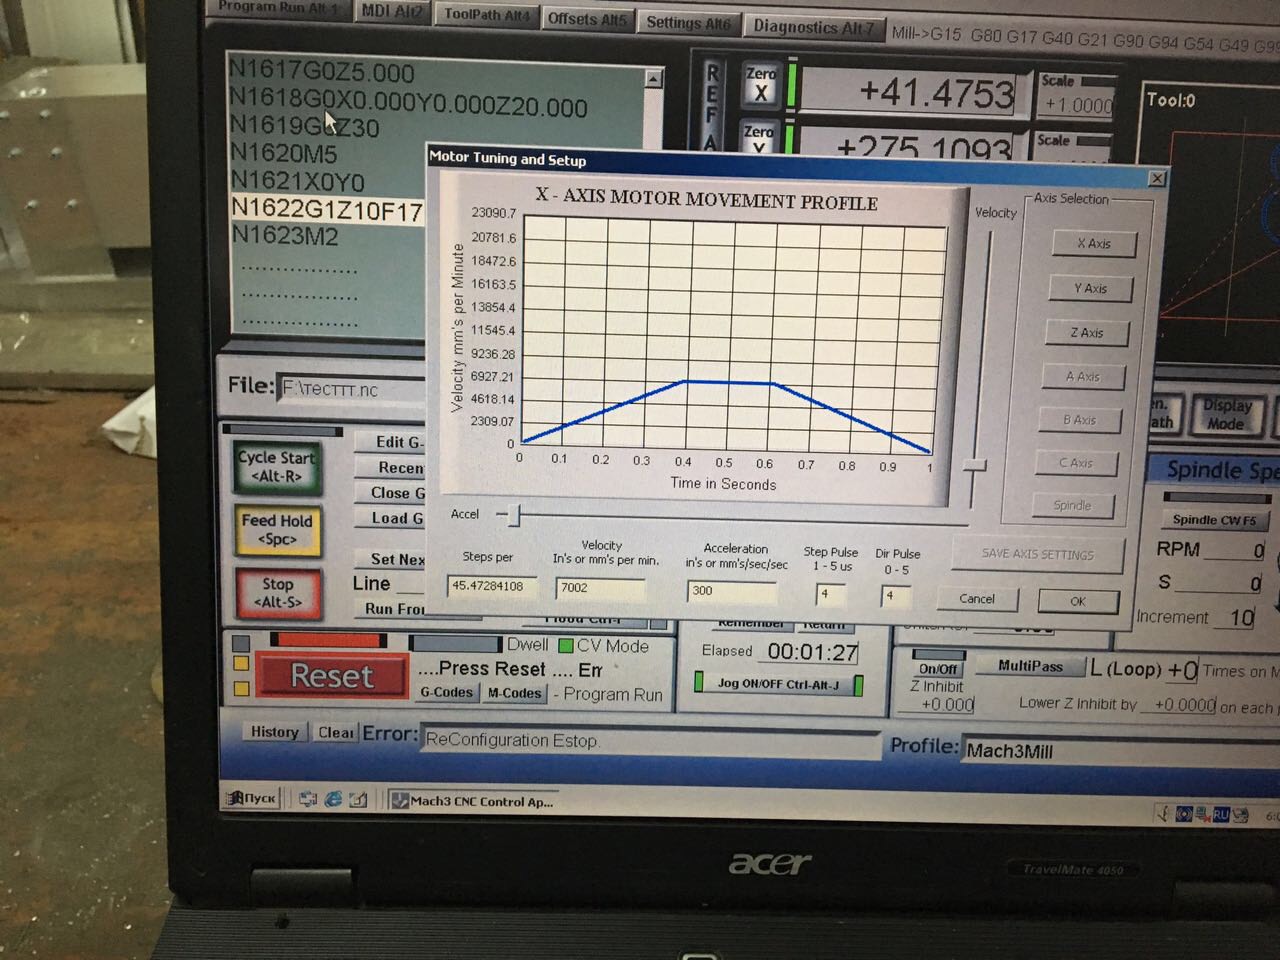
Task: Open the Offsets Alt5 tab
Action: pyautogui.click(x=587, y=18)
